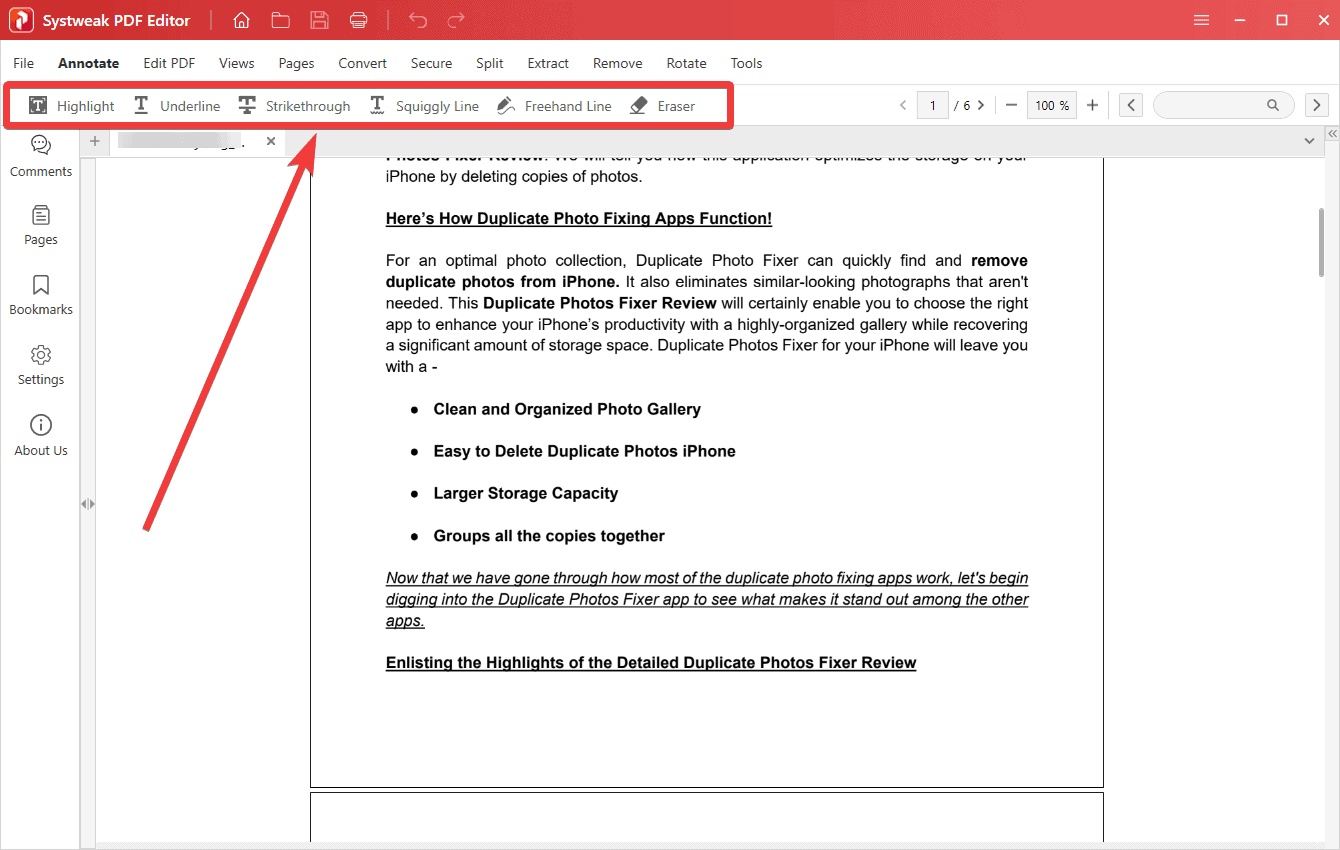The image size is (1340, 850).
Task: Click the zoom percentage field
Action: [1052, 105]
